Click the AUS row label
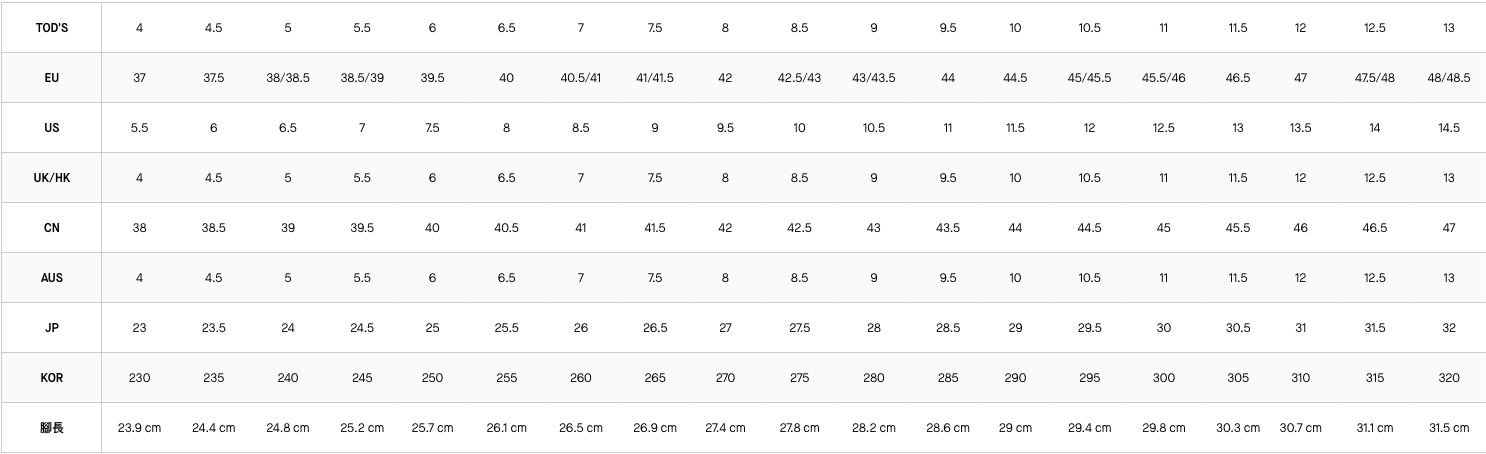The image size is (1486, 454). point(51,278)
